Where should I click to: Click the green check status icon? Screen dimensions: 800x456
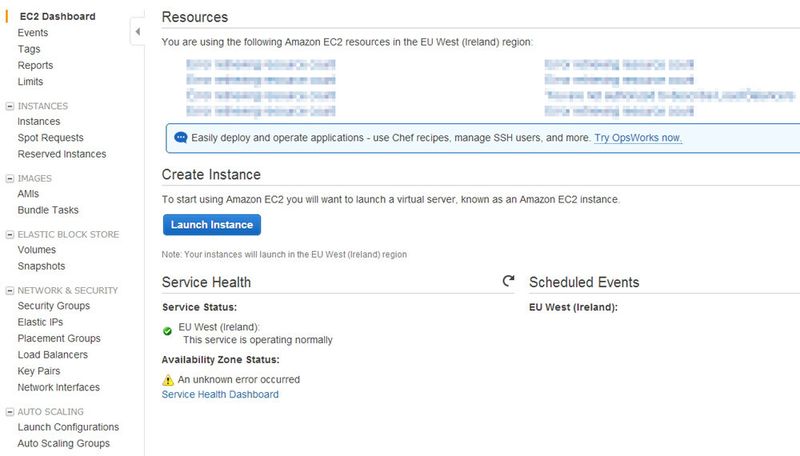point(167,331)
